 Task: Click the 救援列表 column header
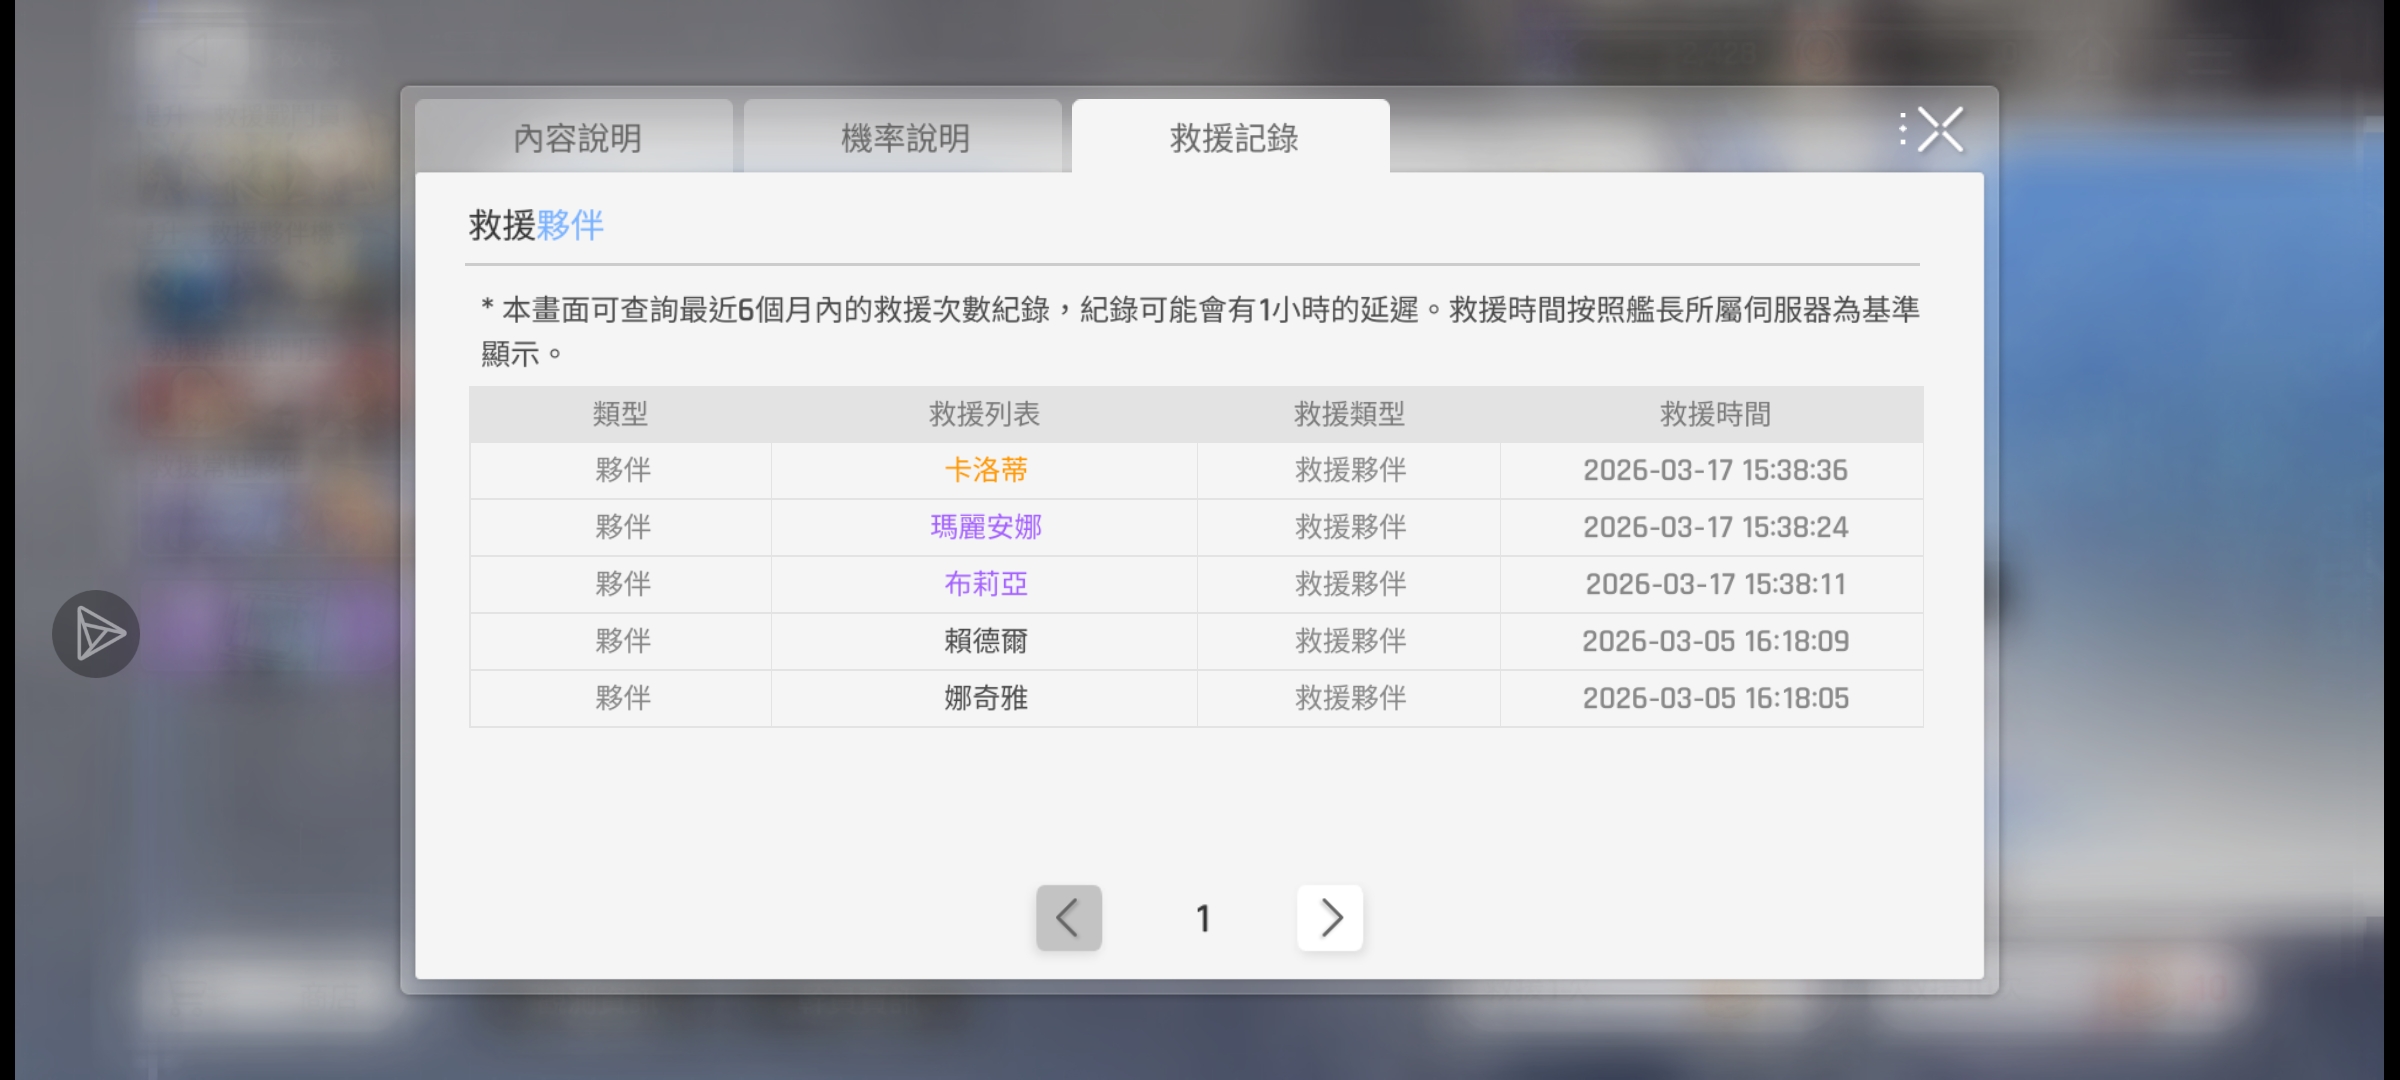click(x=986, y=414)
